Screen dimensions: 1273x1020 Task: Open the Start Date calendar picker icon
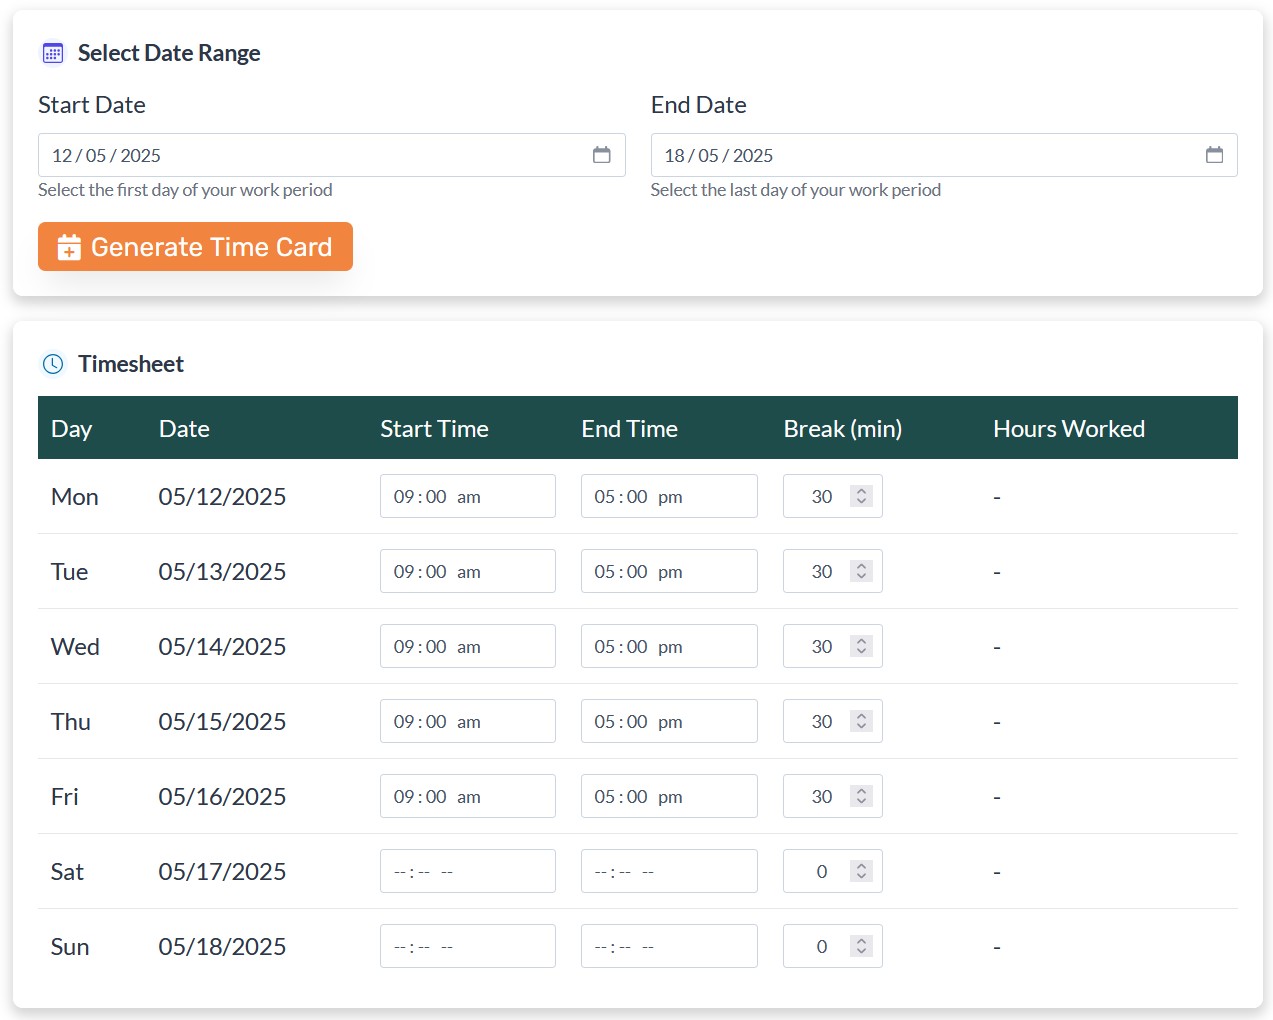601,155
